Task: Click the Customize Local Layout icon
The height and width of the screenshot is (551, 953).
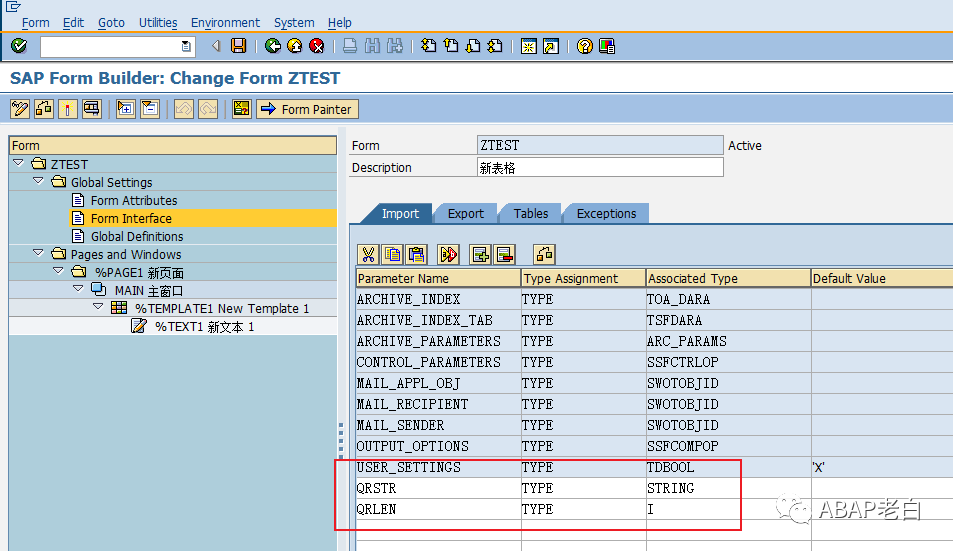Action: [x=607, y=46]
